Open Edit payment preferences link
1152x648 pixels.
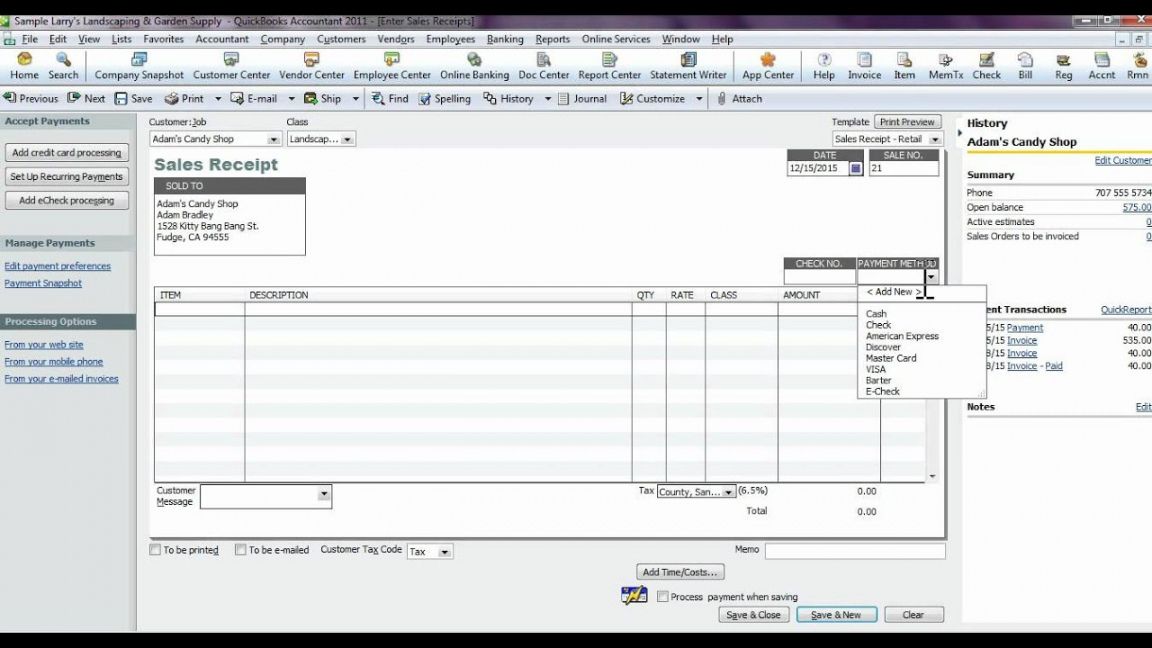coord(57,266)
